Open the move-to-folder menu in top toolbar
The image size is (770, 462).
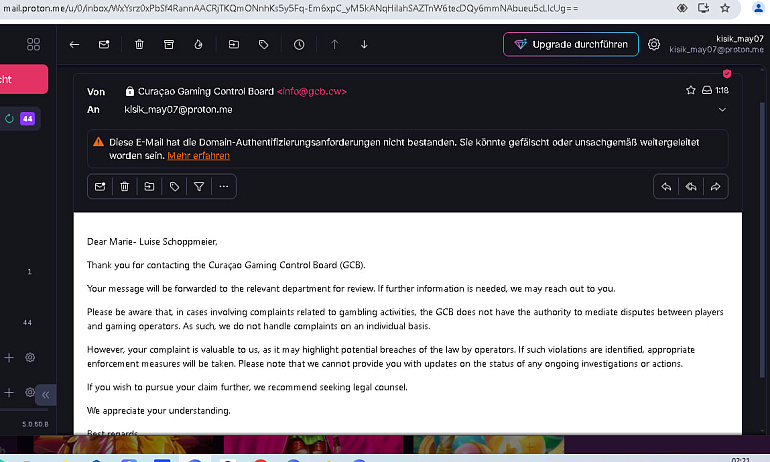(x=234, y=45)
